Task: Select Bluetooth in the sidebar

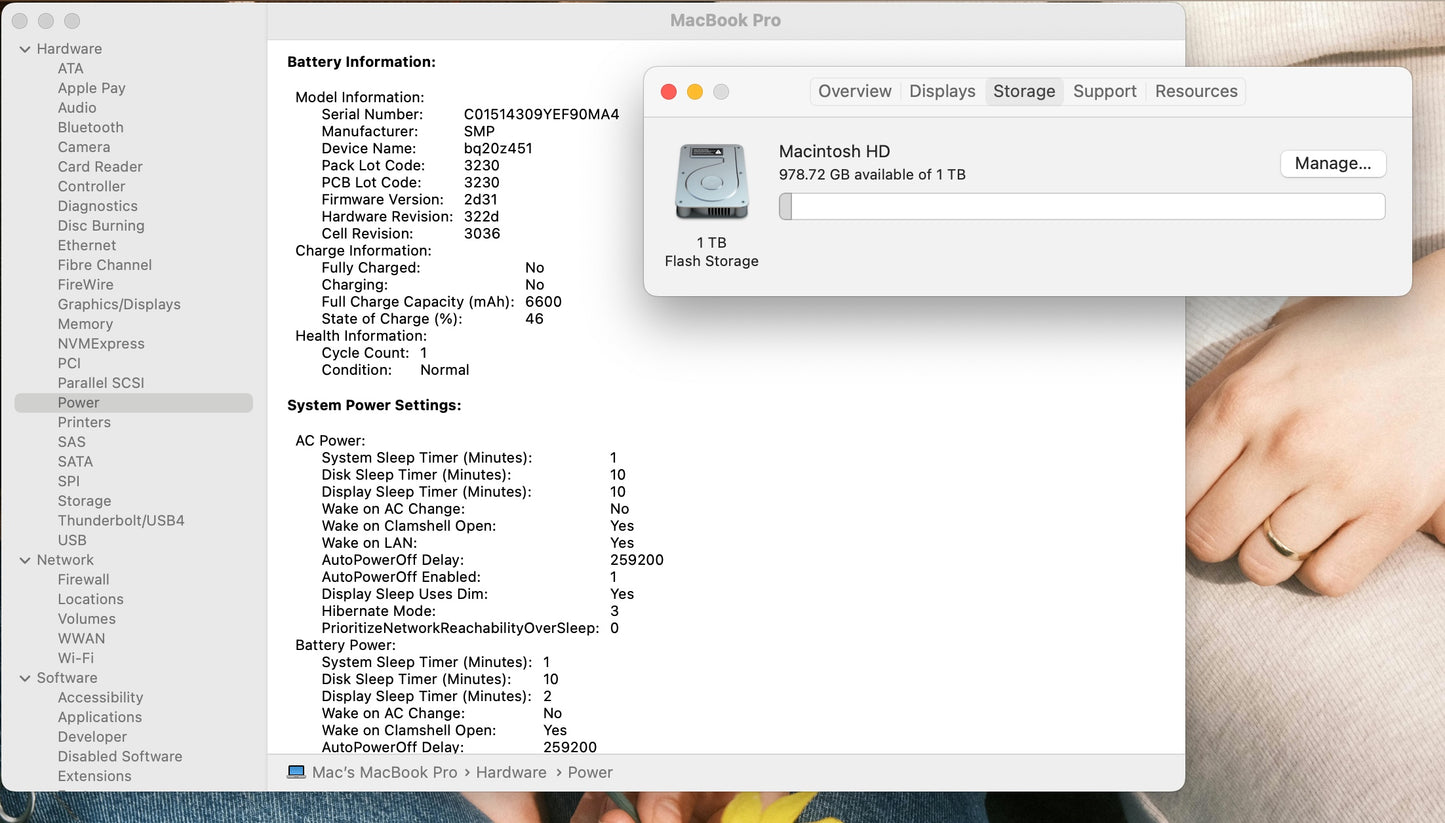Action: tap(91, 127)
